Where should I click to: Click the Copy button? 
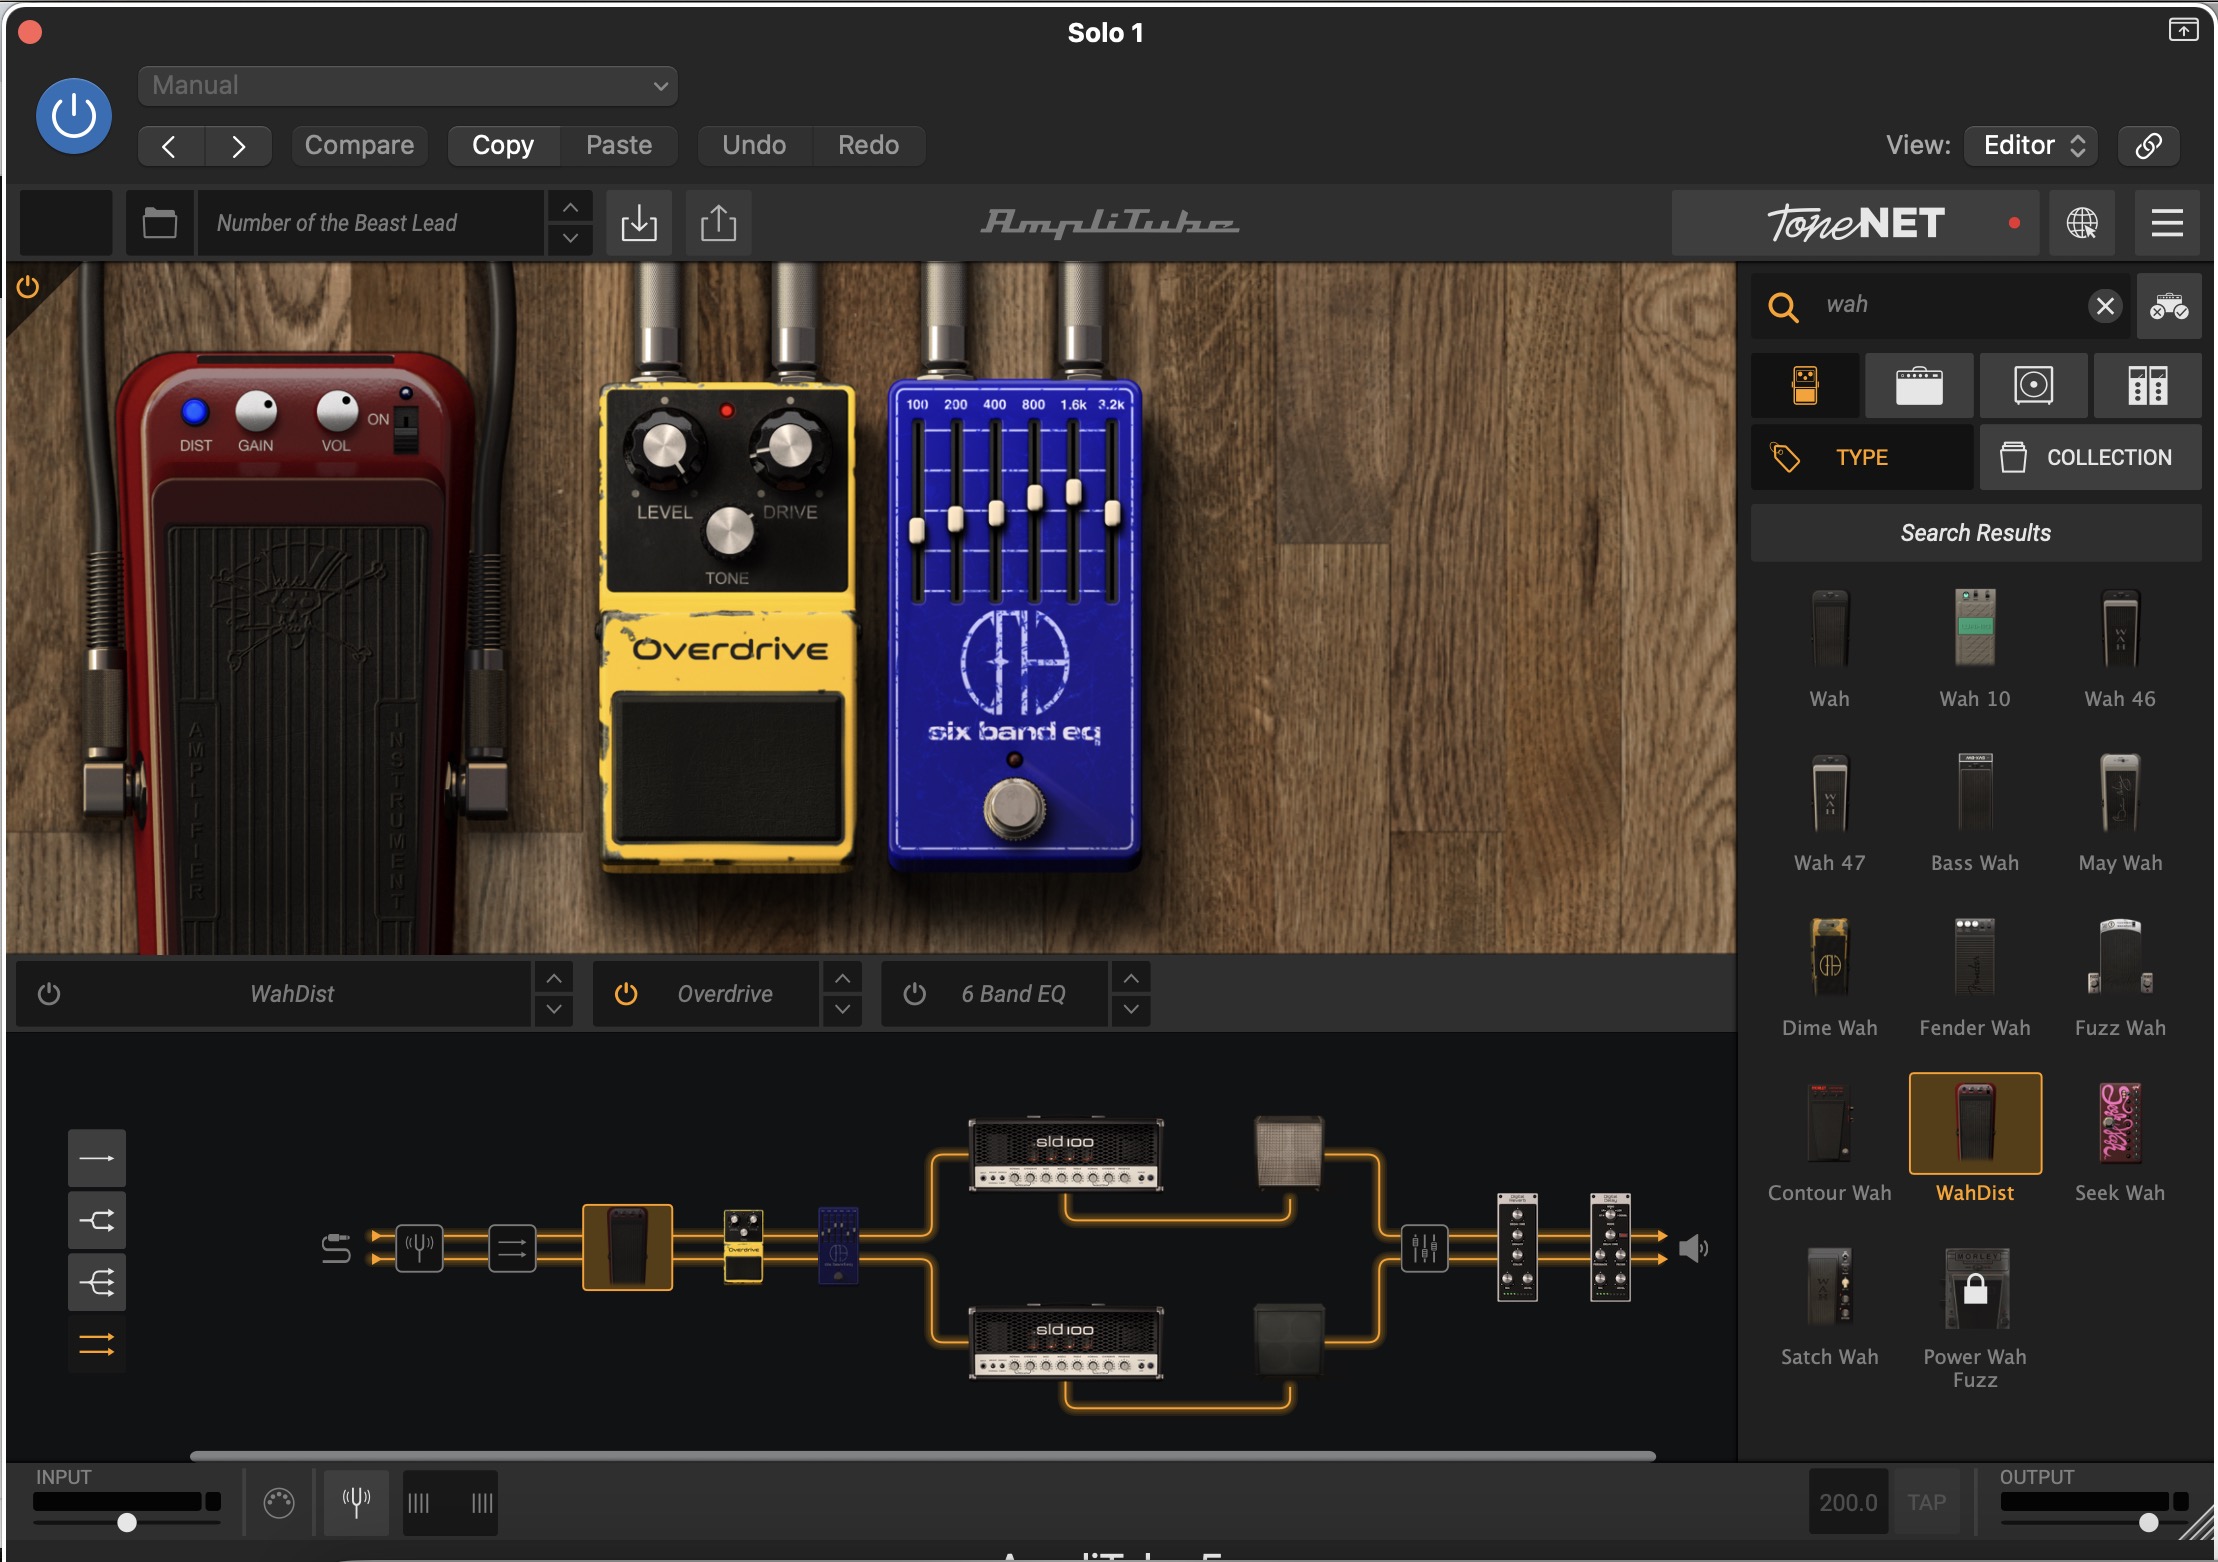[503, 146]
